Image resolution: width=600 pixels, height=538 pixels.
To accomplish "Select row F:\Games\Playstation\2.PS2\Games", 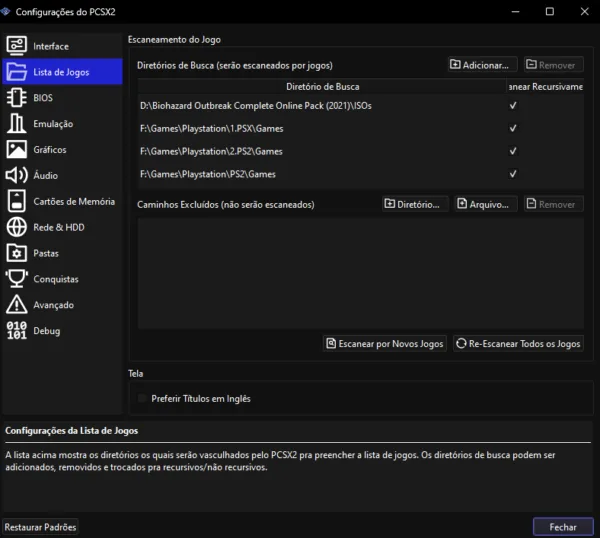I will point(360,152).
